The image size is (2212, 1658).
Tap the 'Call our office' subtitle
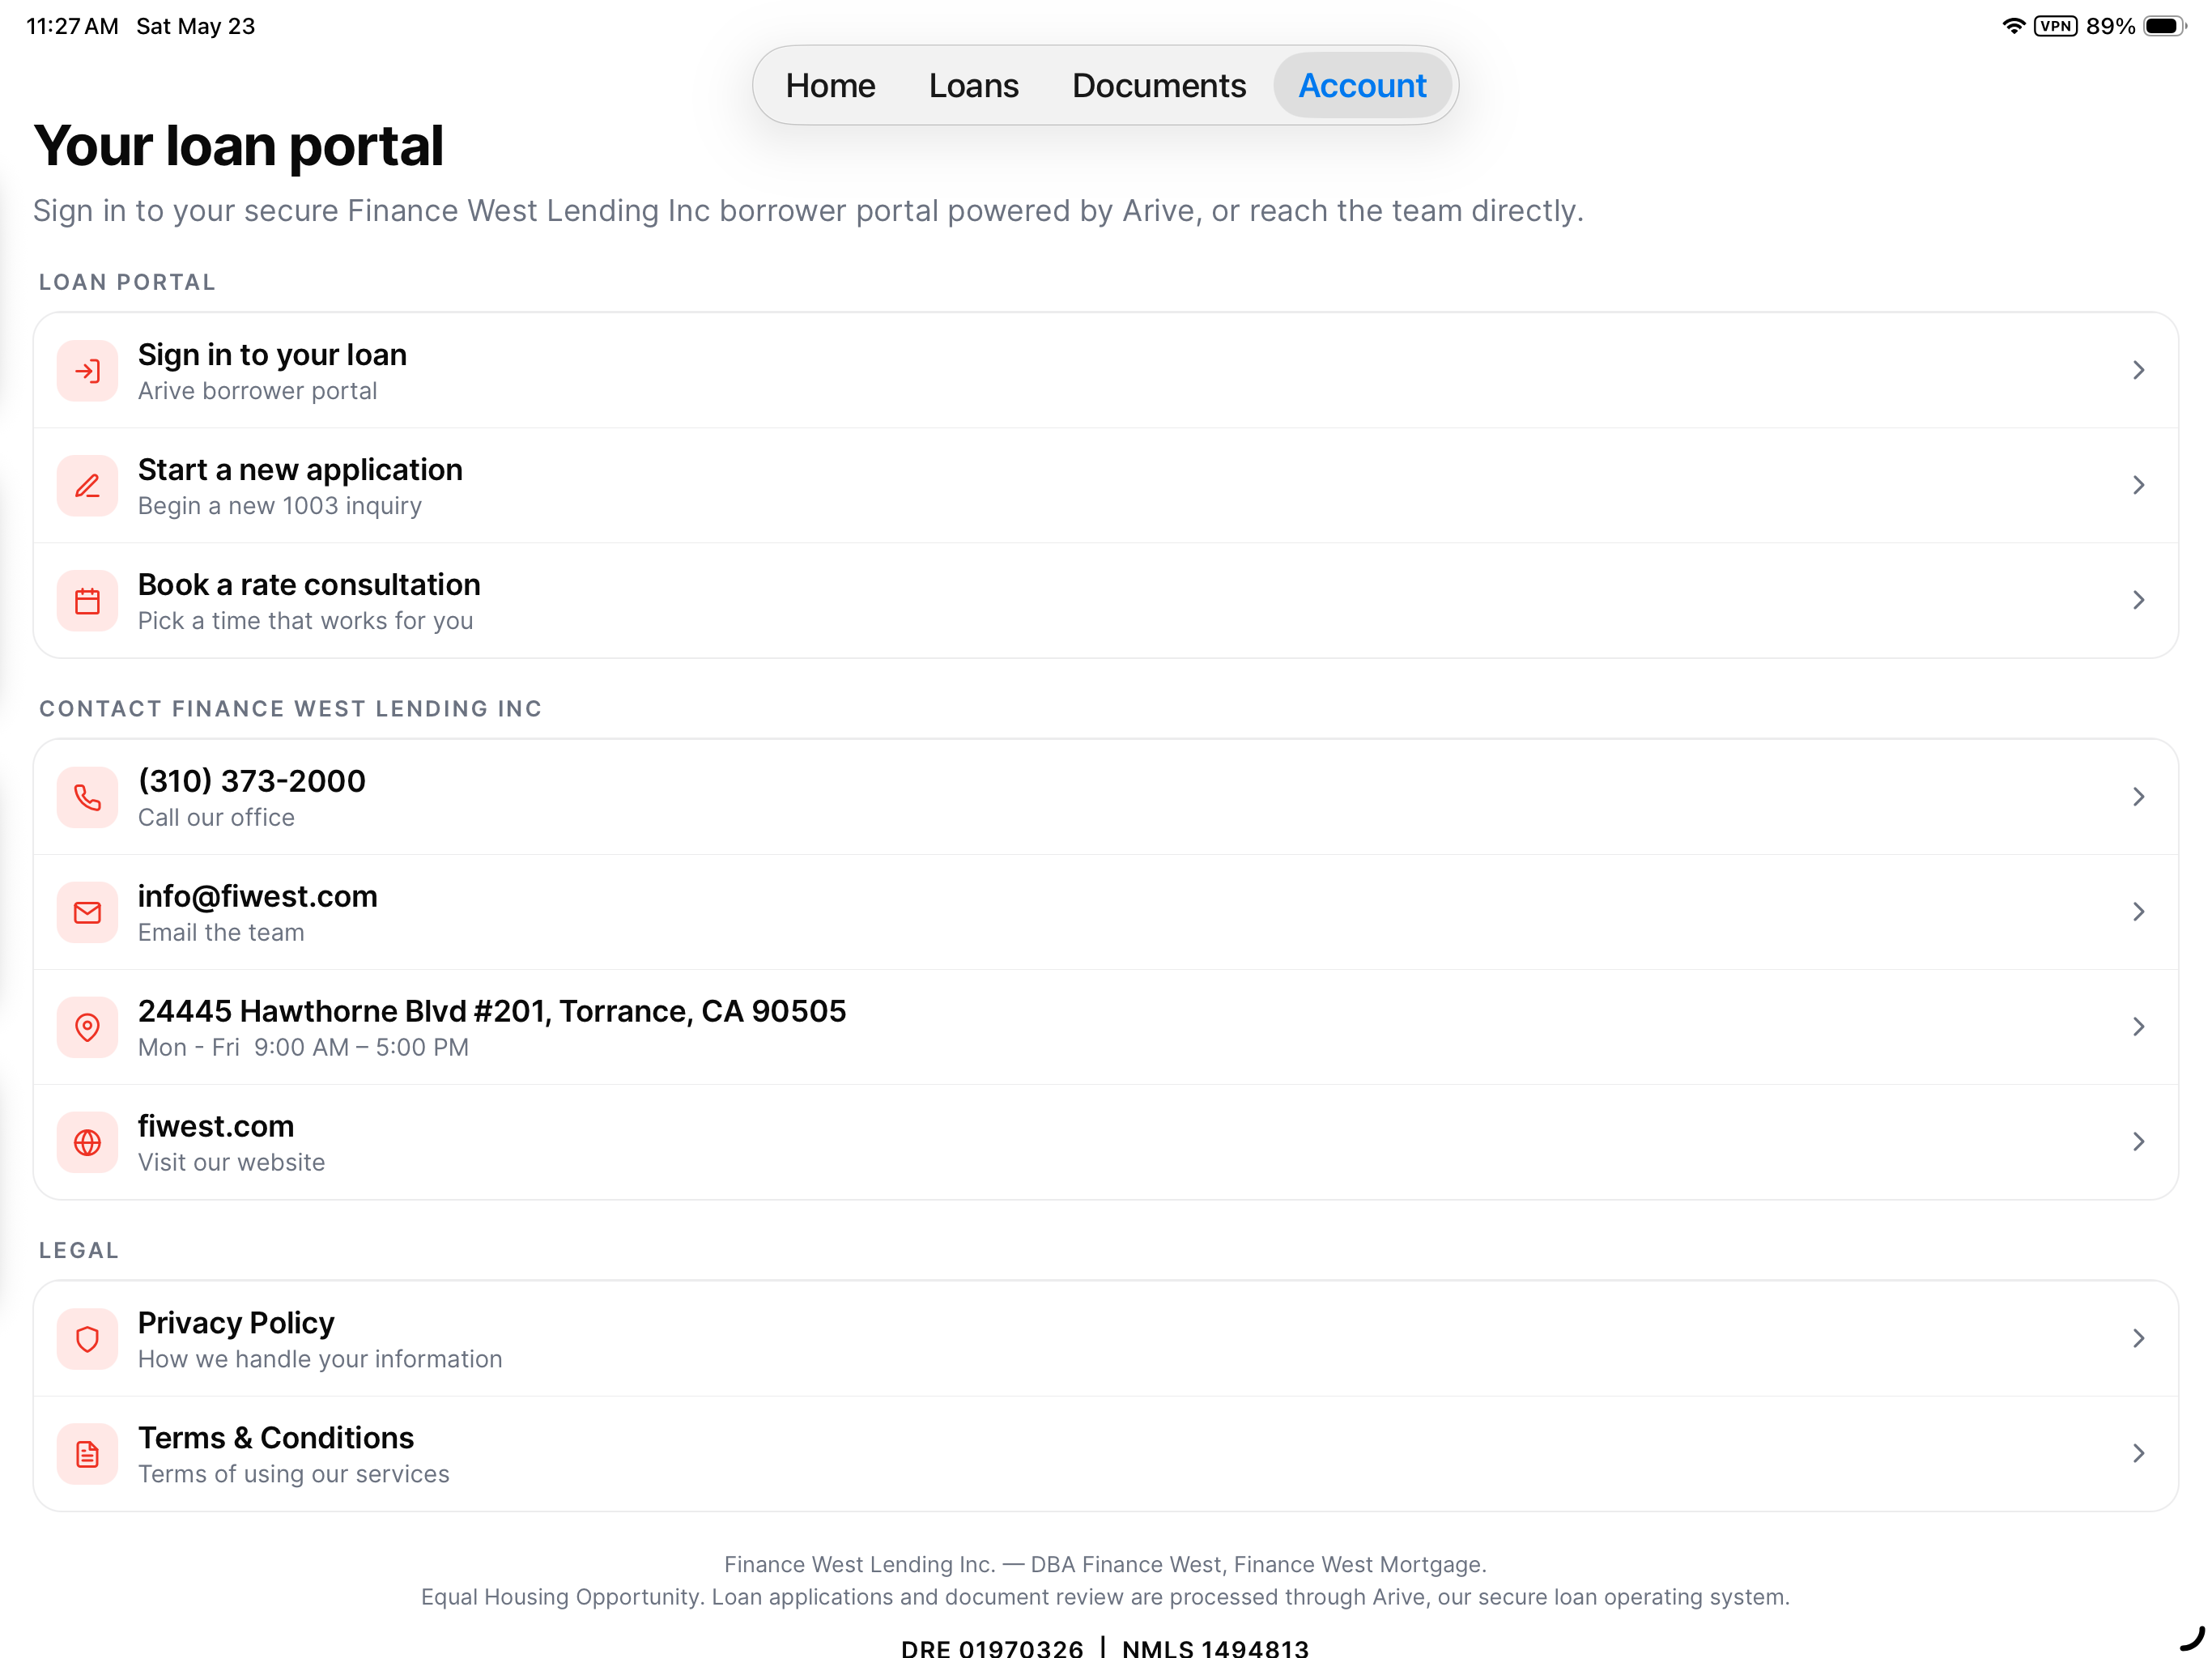(x=216, y=818)
